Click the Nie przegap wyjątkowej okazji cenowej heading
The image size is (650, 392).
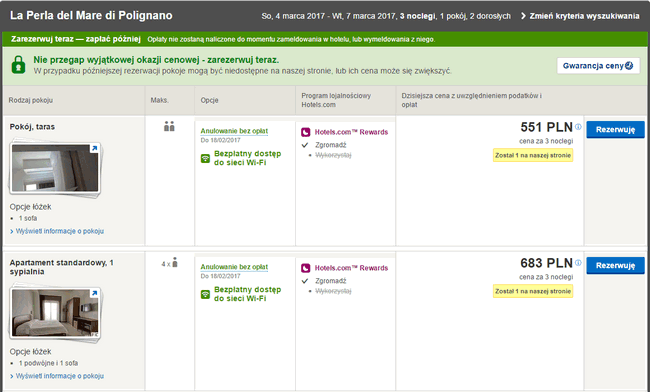point(156,60)
